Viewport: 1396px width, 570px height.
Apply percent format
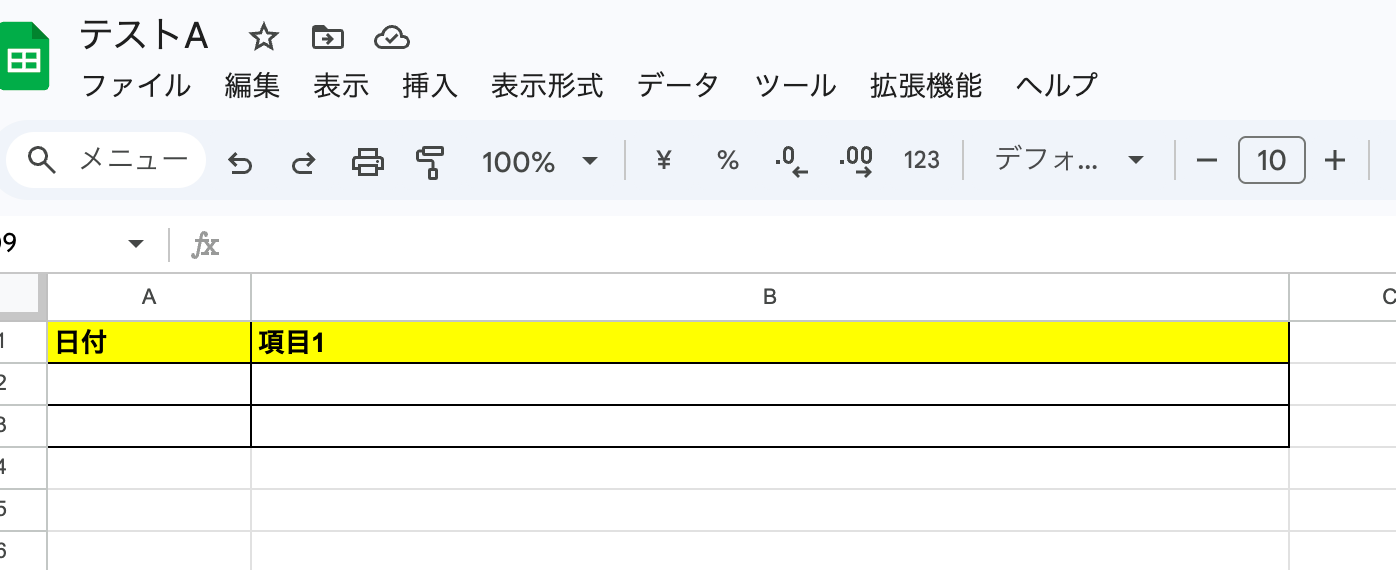click(728, 160)
